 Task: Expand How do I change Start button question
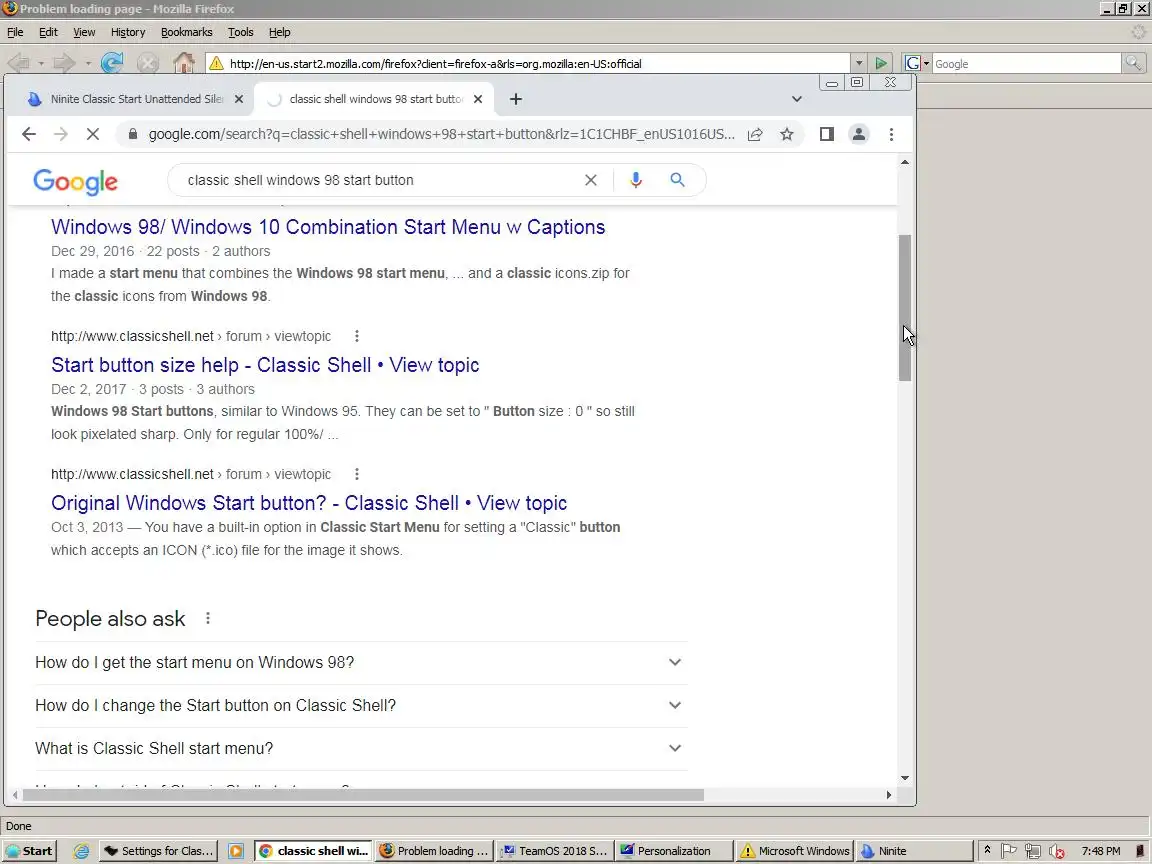click(360, 705)
